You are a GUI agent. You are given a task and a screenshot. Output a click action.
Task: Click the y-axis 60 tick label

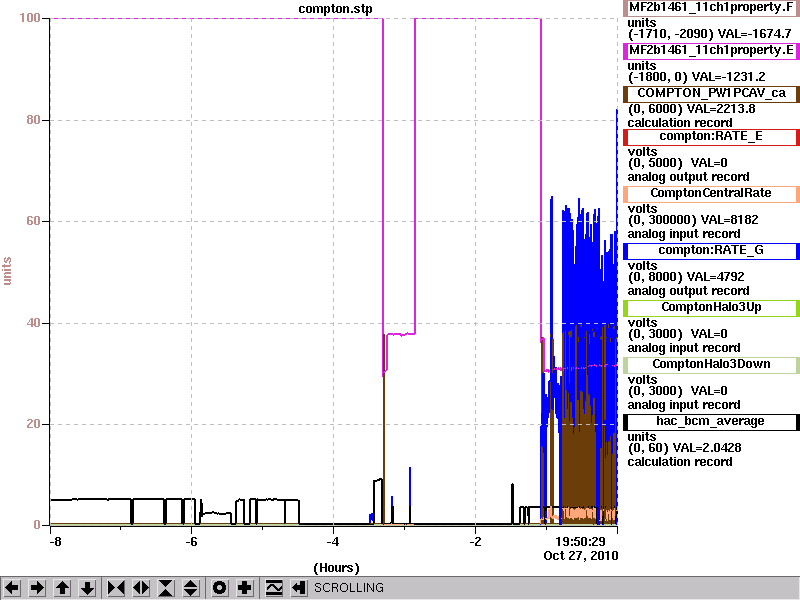(x=34, y=221)
